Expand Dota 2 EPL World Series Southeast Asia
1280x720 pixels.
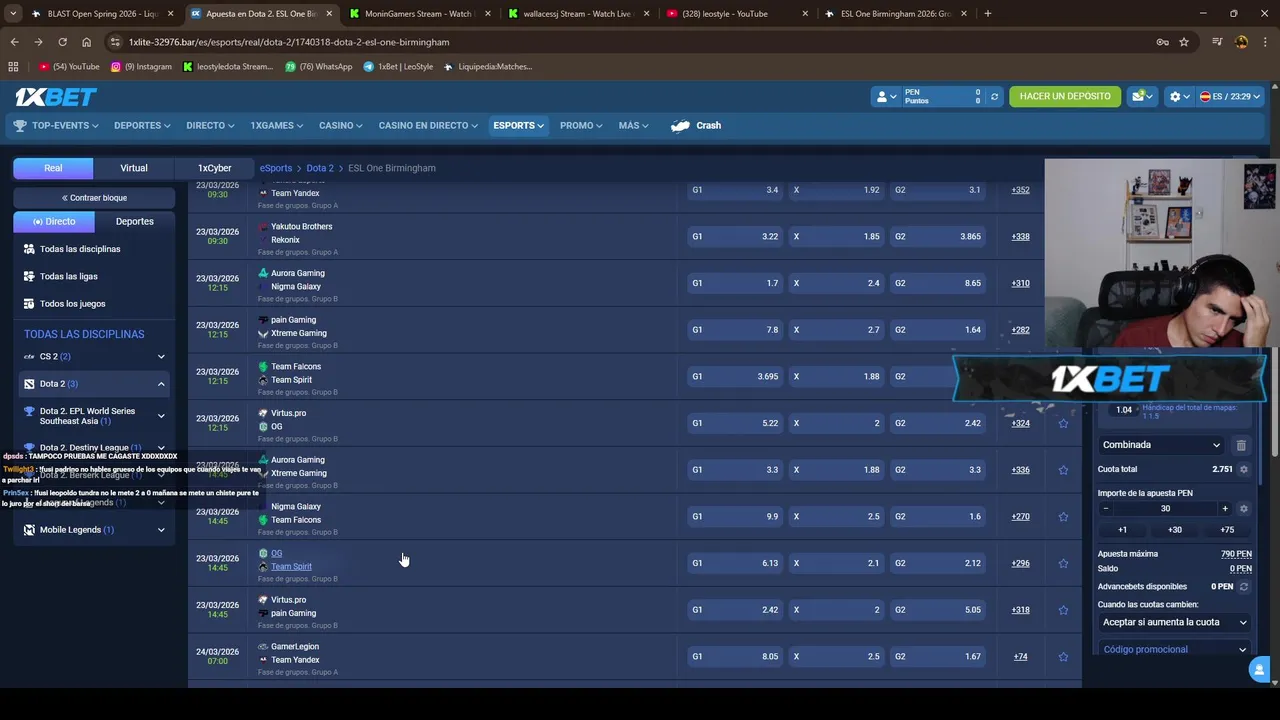(161, 416)
